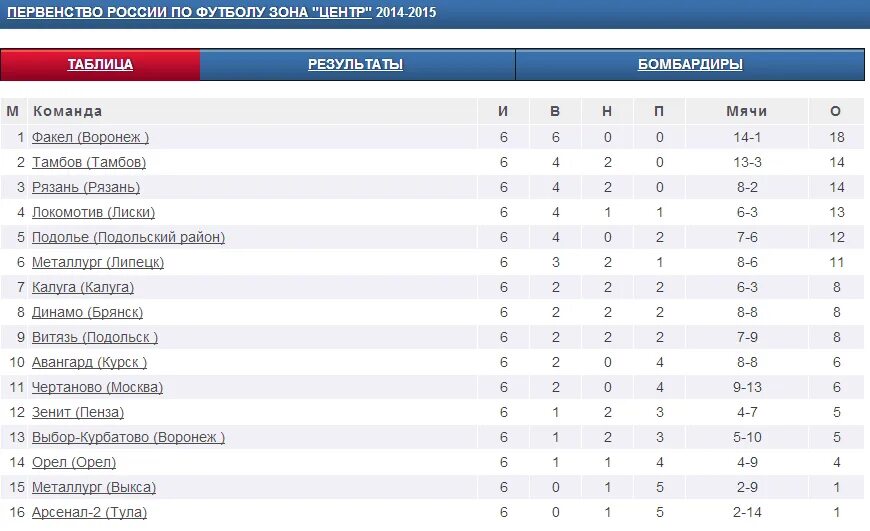
Task: Open the Чертаново (Москва) team link
Action: click(x=97, y=387)
